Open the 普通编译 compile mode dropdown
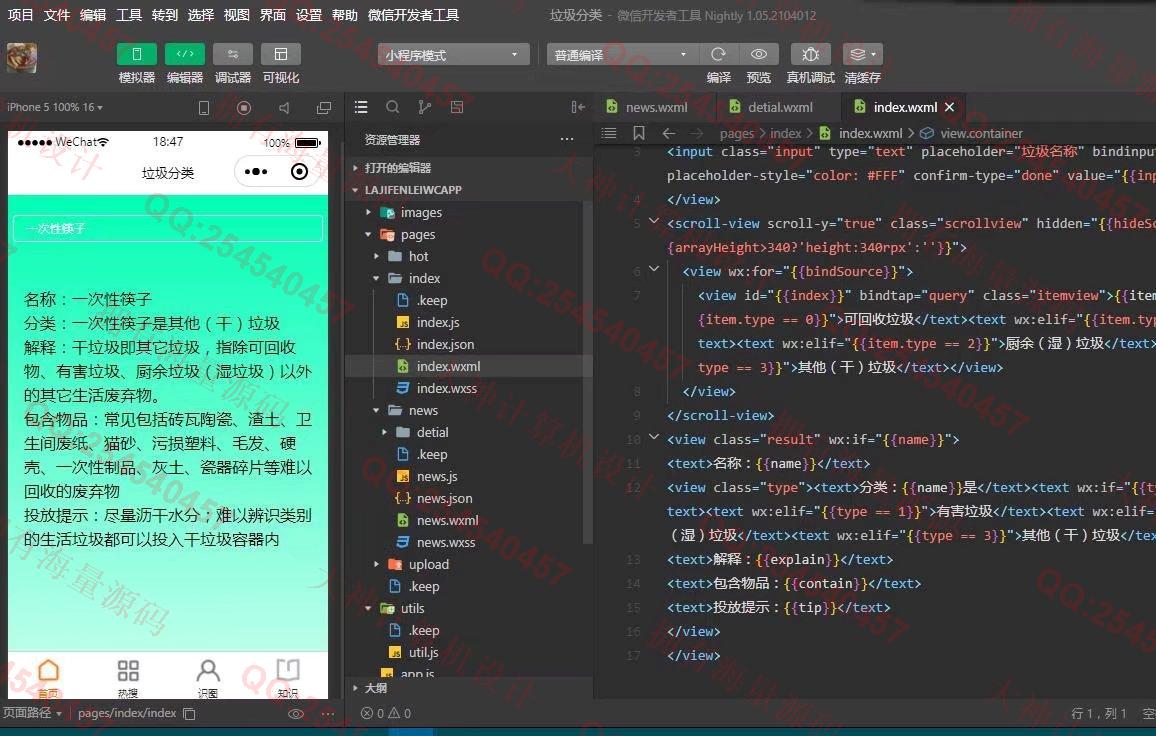The height and width of the screenshot is (736, 1156). coord(621,55)
